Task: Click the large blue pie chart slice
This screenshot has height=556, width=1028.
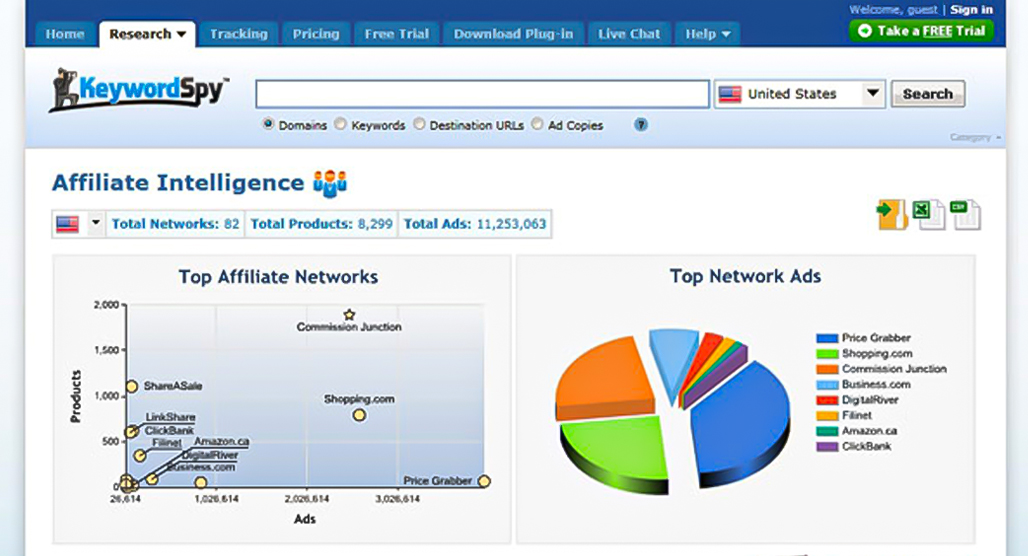Action: 741,423
